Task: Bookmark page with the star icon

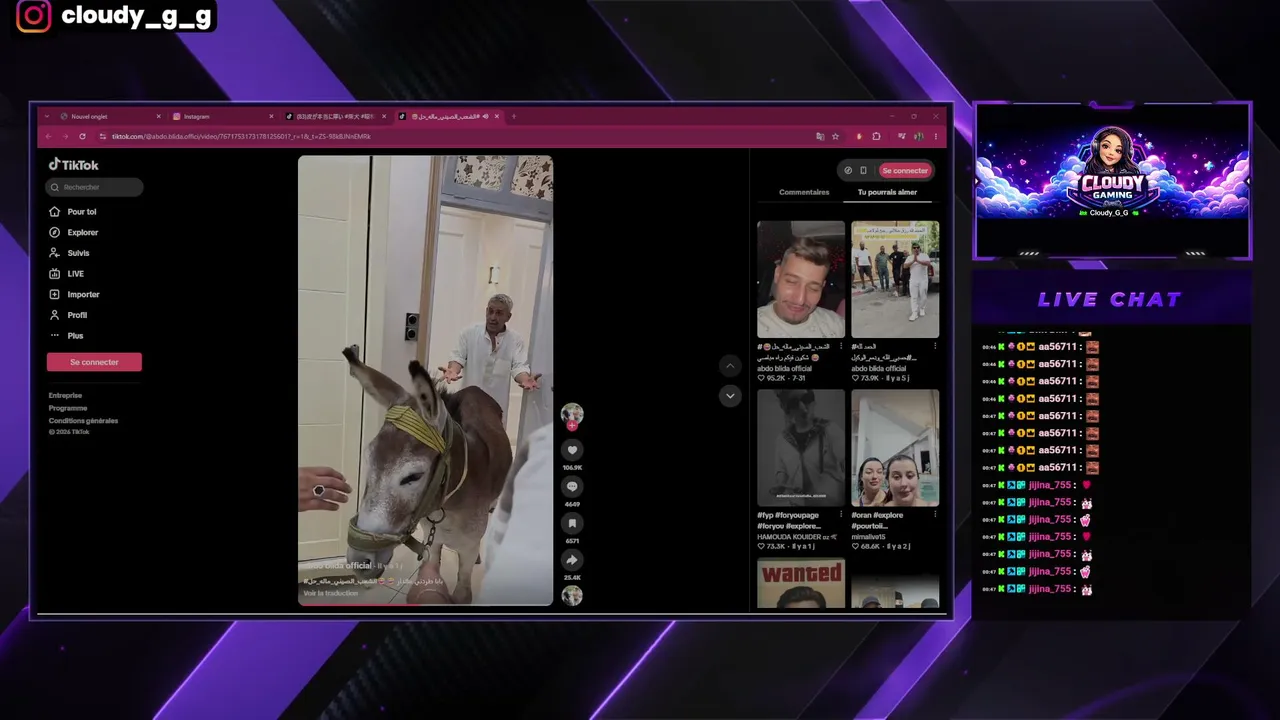Action: click(835, 136)
